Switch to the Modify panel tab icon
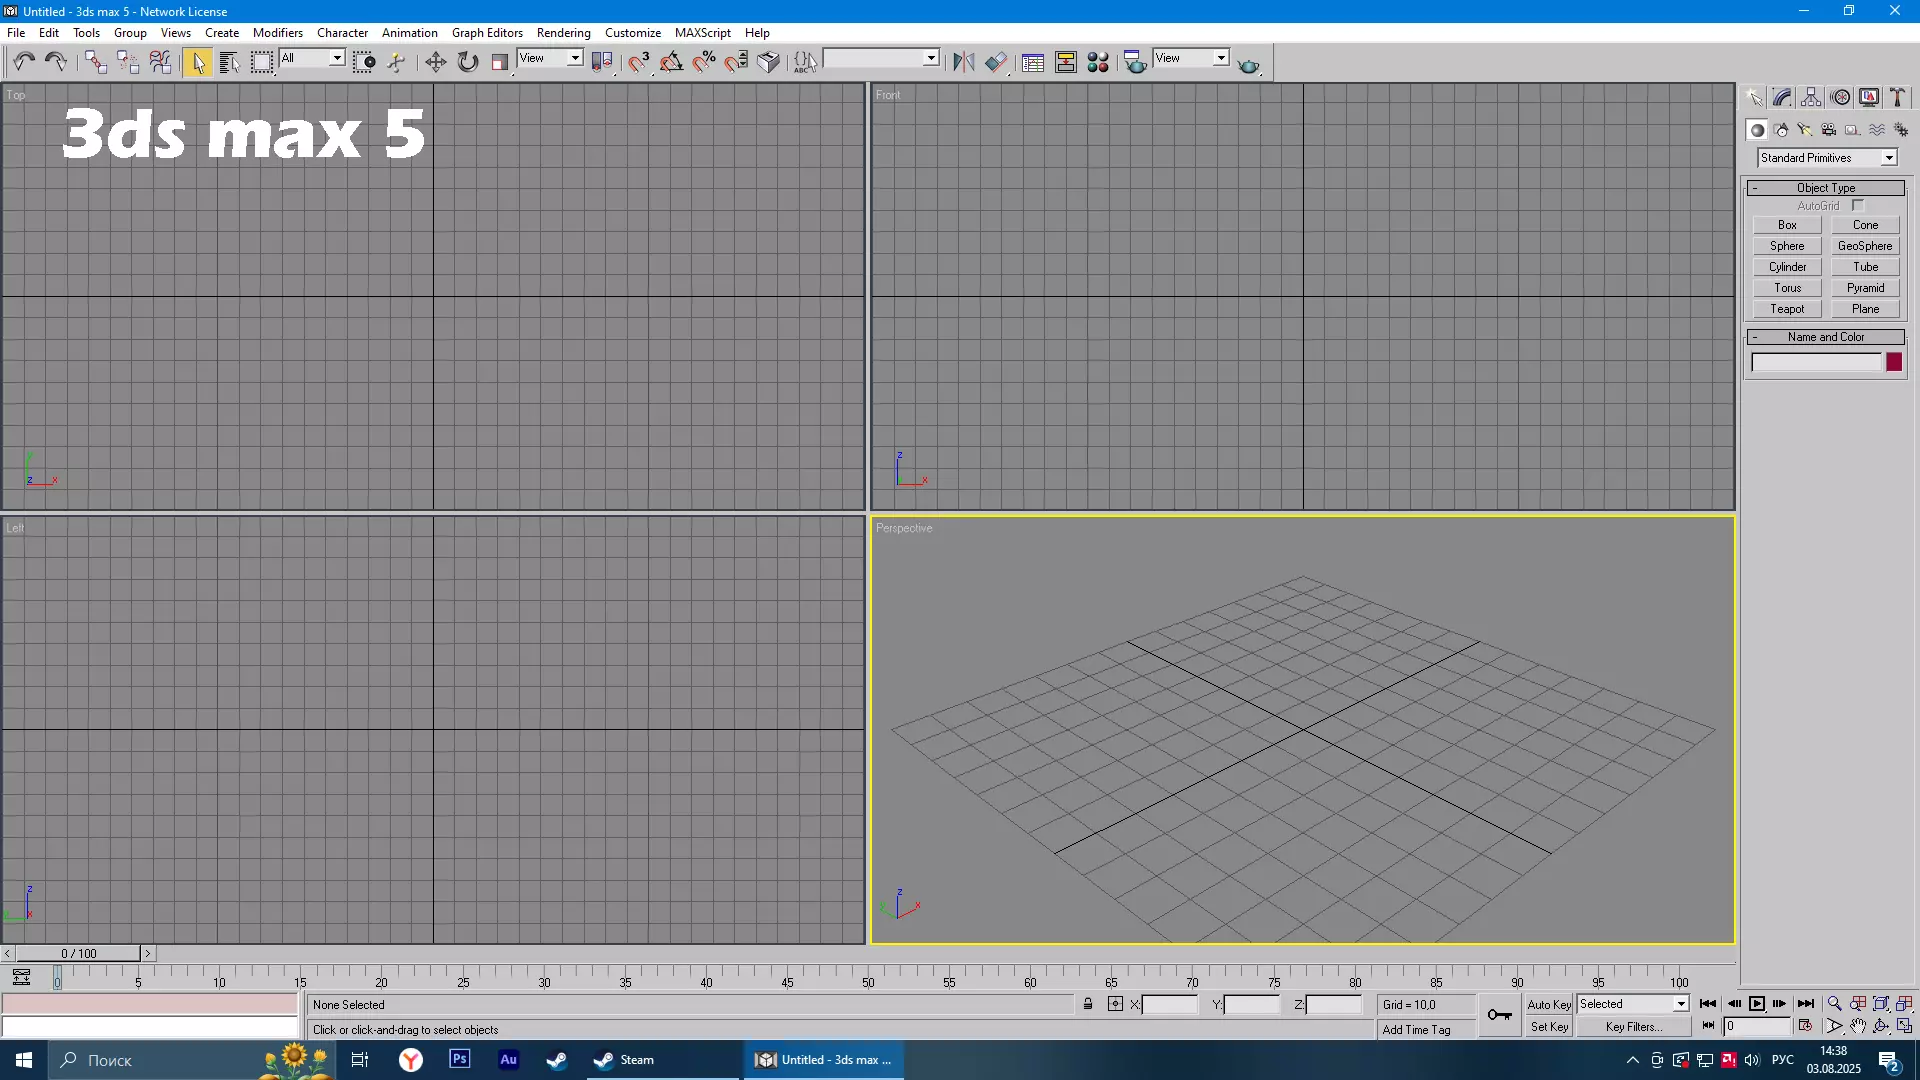 (x=1782, y=97)
